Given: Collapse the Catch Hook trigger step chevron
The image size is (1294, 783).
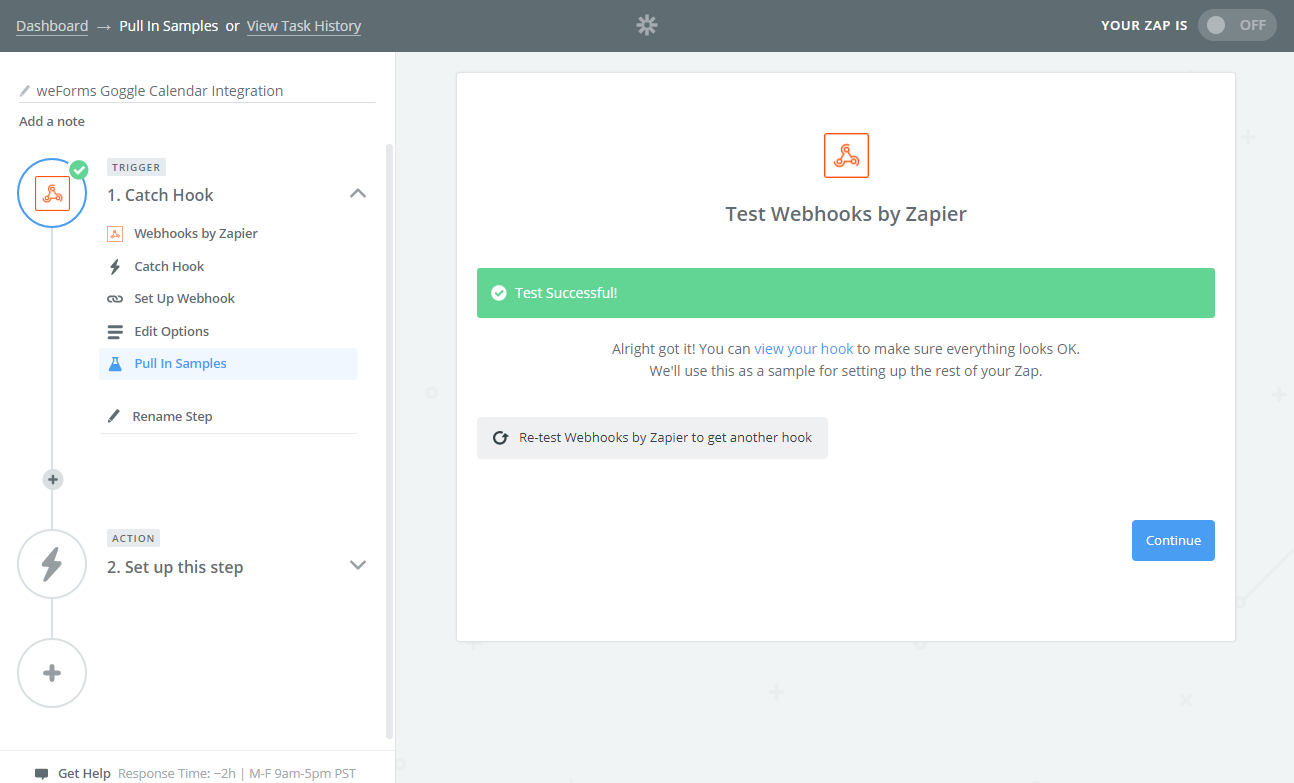Looking at the screenshot, I should (358, 193).
